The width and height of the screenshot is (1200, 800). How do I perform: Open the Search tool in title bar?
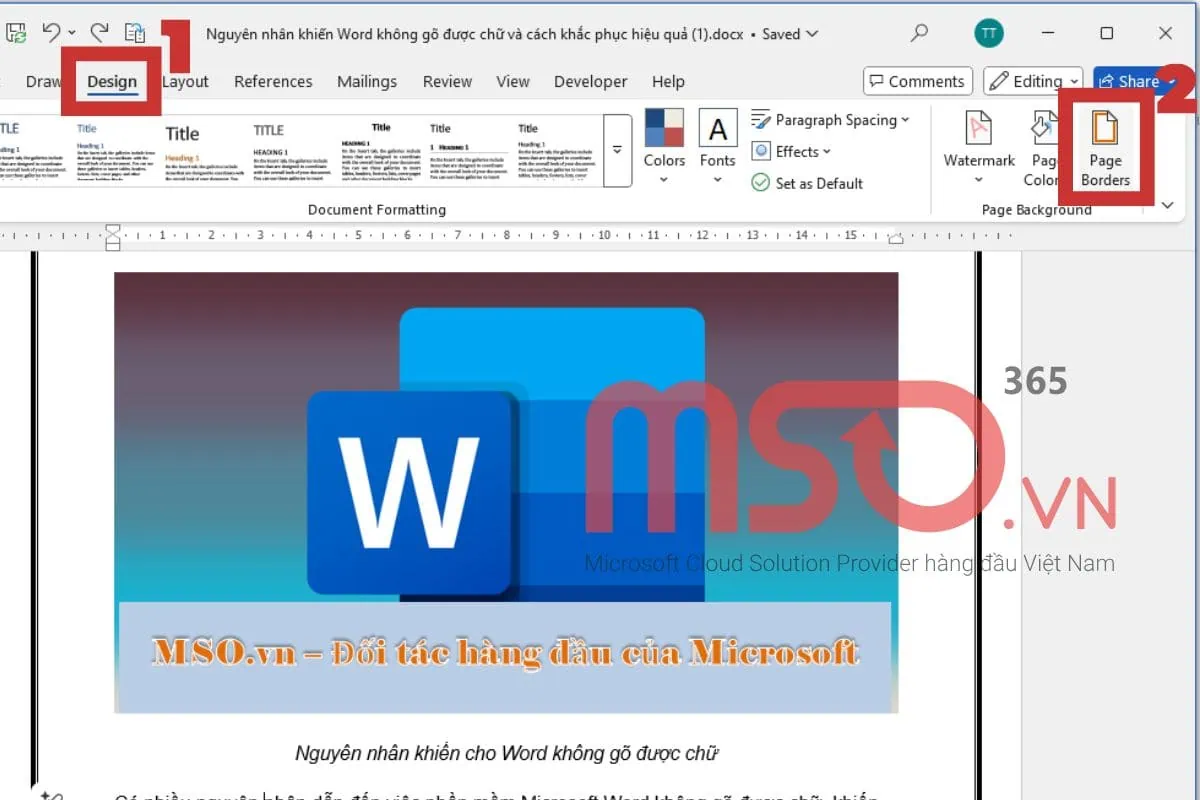pyautogui.click(x=918, y=33)
